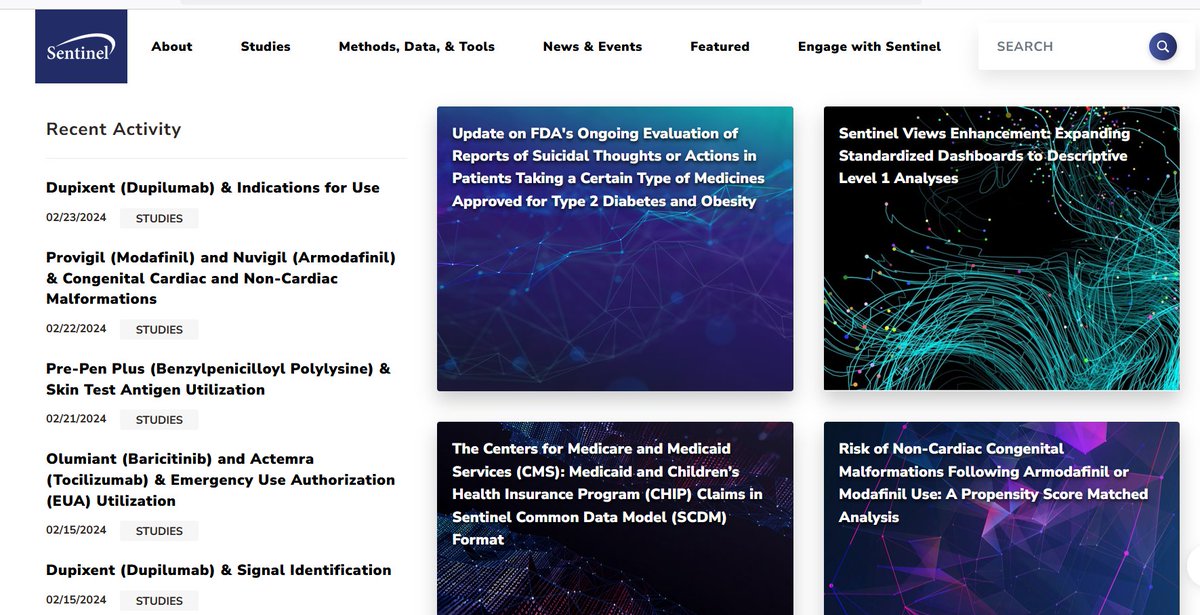
Task: Open Dupixent (Dupilumab) & Indications for Use
Action: (213, 188)
